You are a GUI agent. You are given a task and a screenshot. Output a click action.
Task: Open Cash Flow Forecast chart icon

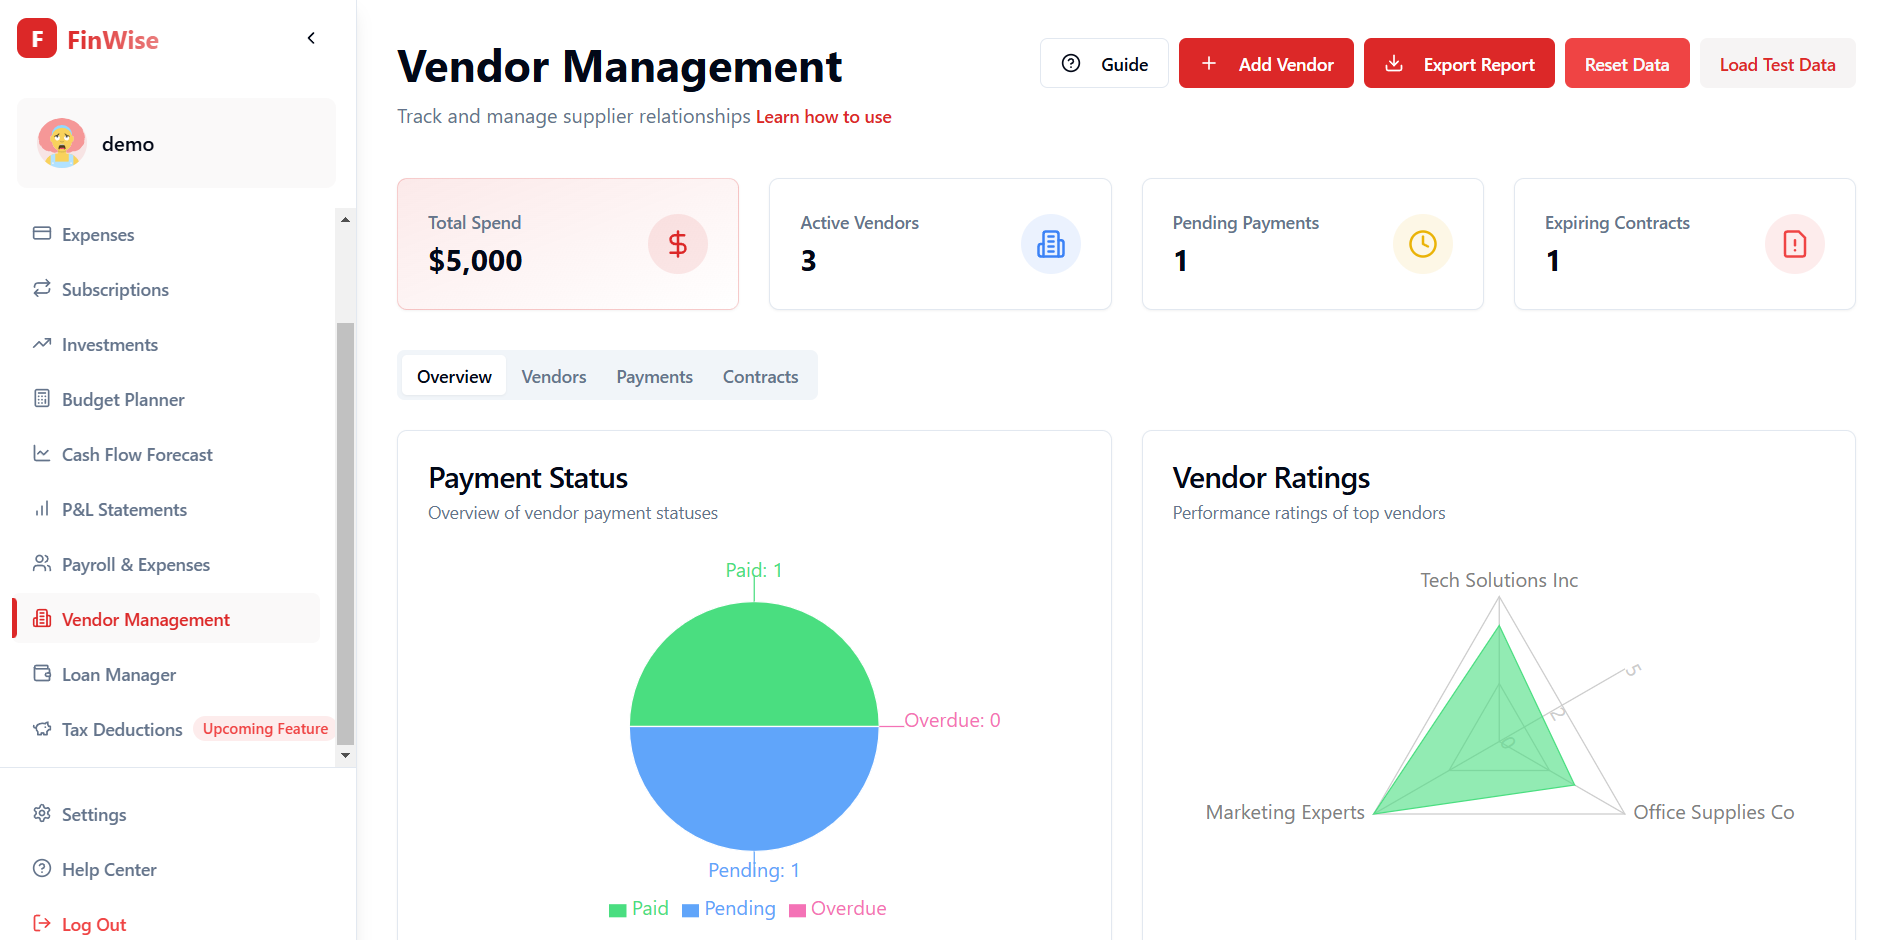(x=42, y=454)
